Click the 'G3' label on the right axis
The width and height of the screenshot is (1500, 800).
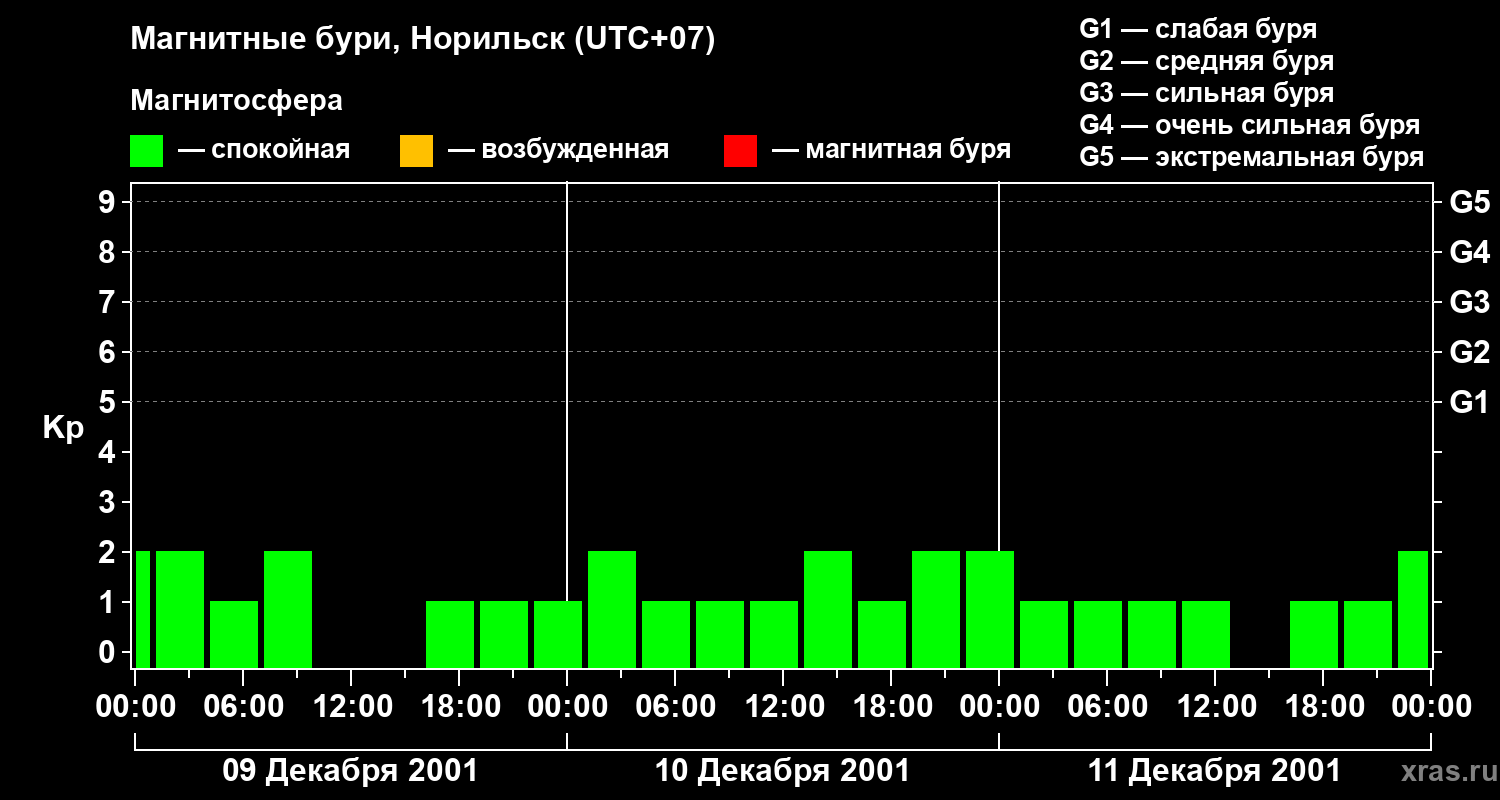(x=1470, y=302)
